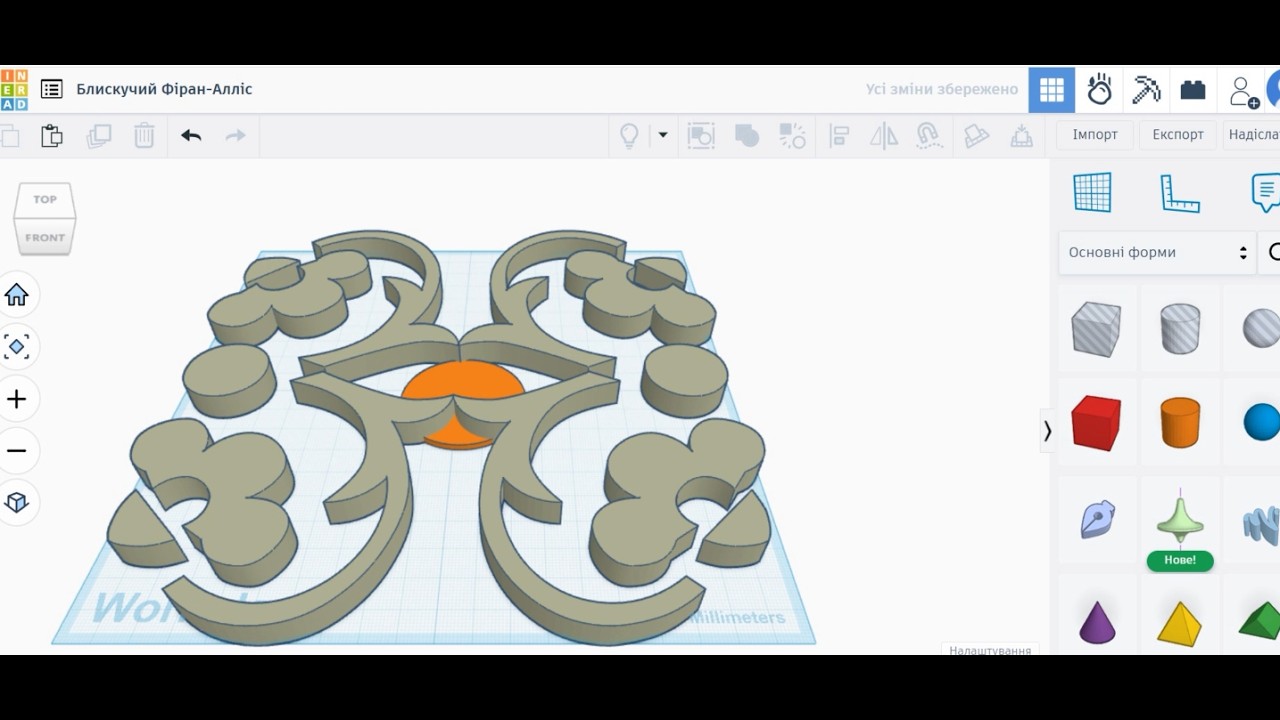Image resolution: width=1280 pixels, height=720 pixels.
Task: Open the Основні форми shape library dropdown
Action: point(1157,252)
